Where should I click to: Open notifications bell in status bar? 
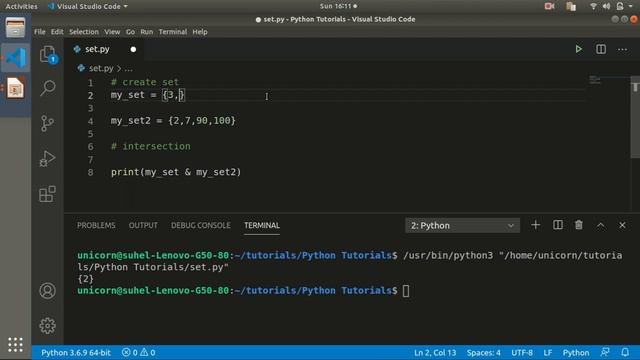tap(625, 352)
